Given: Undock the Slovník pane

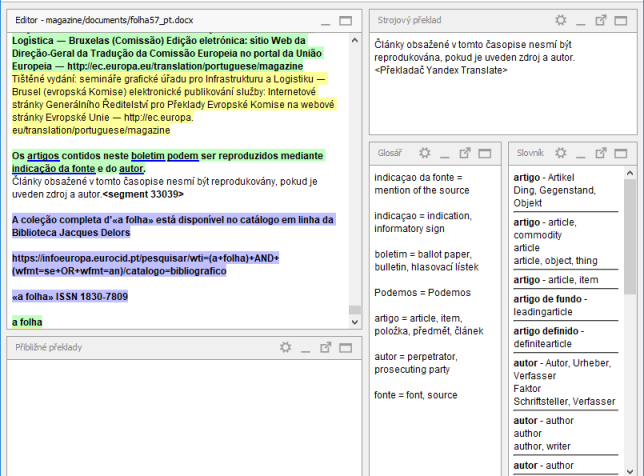Looking at the screenshot, I should pos(601,153).
